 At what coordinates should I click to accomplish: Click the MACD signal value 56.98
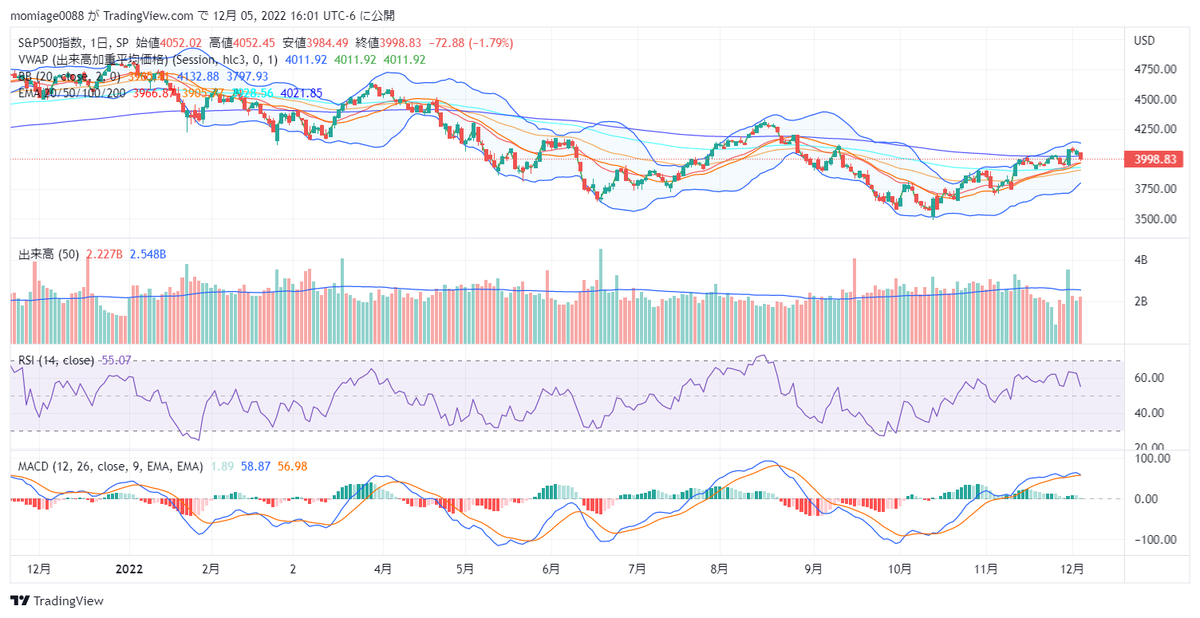tap(294, 466)
